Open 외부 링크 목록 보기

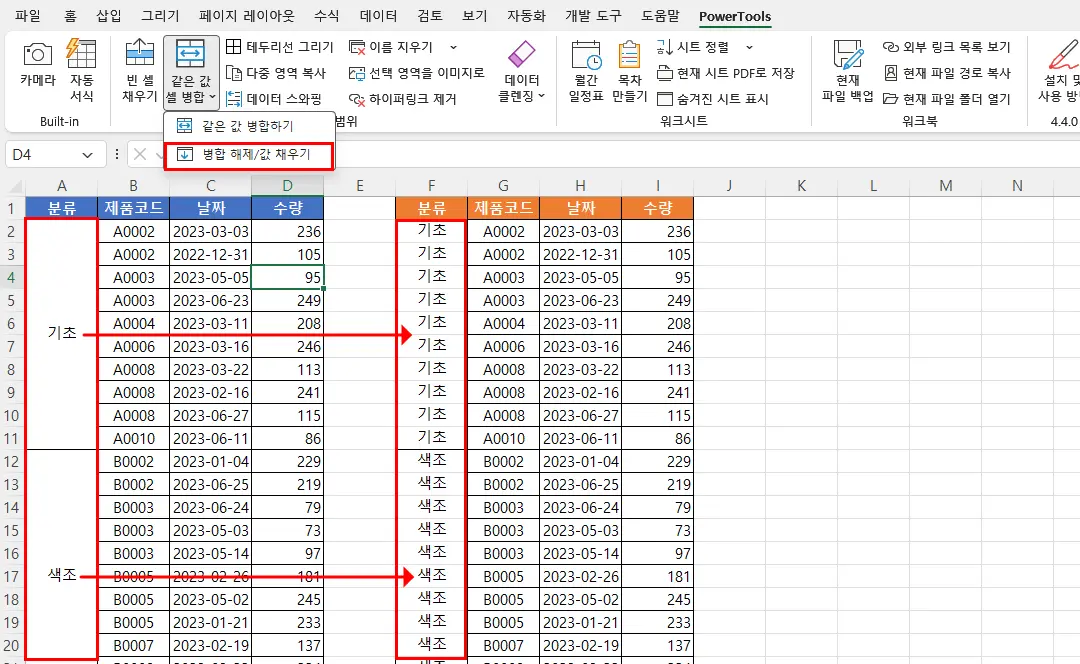[x=950, y=46]
